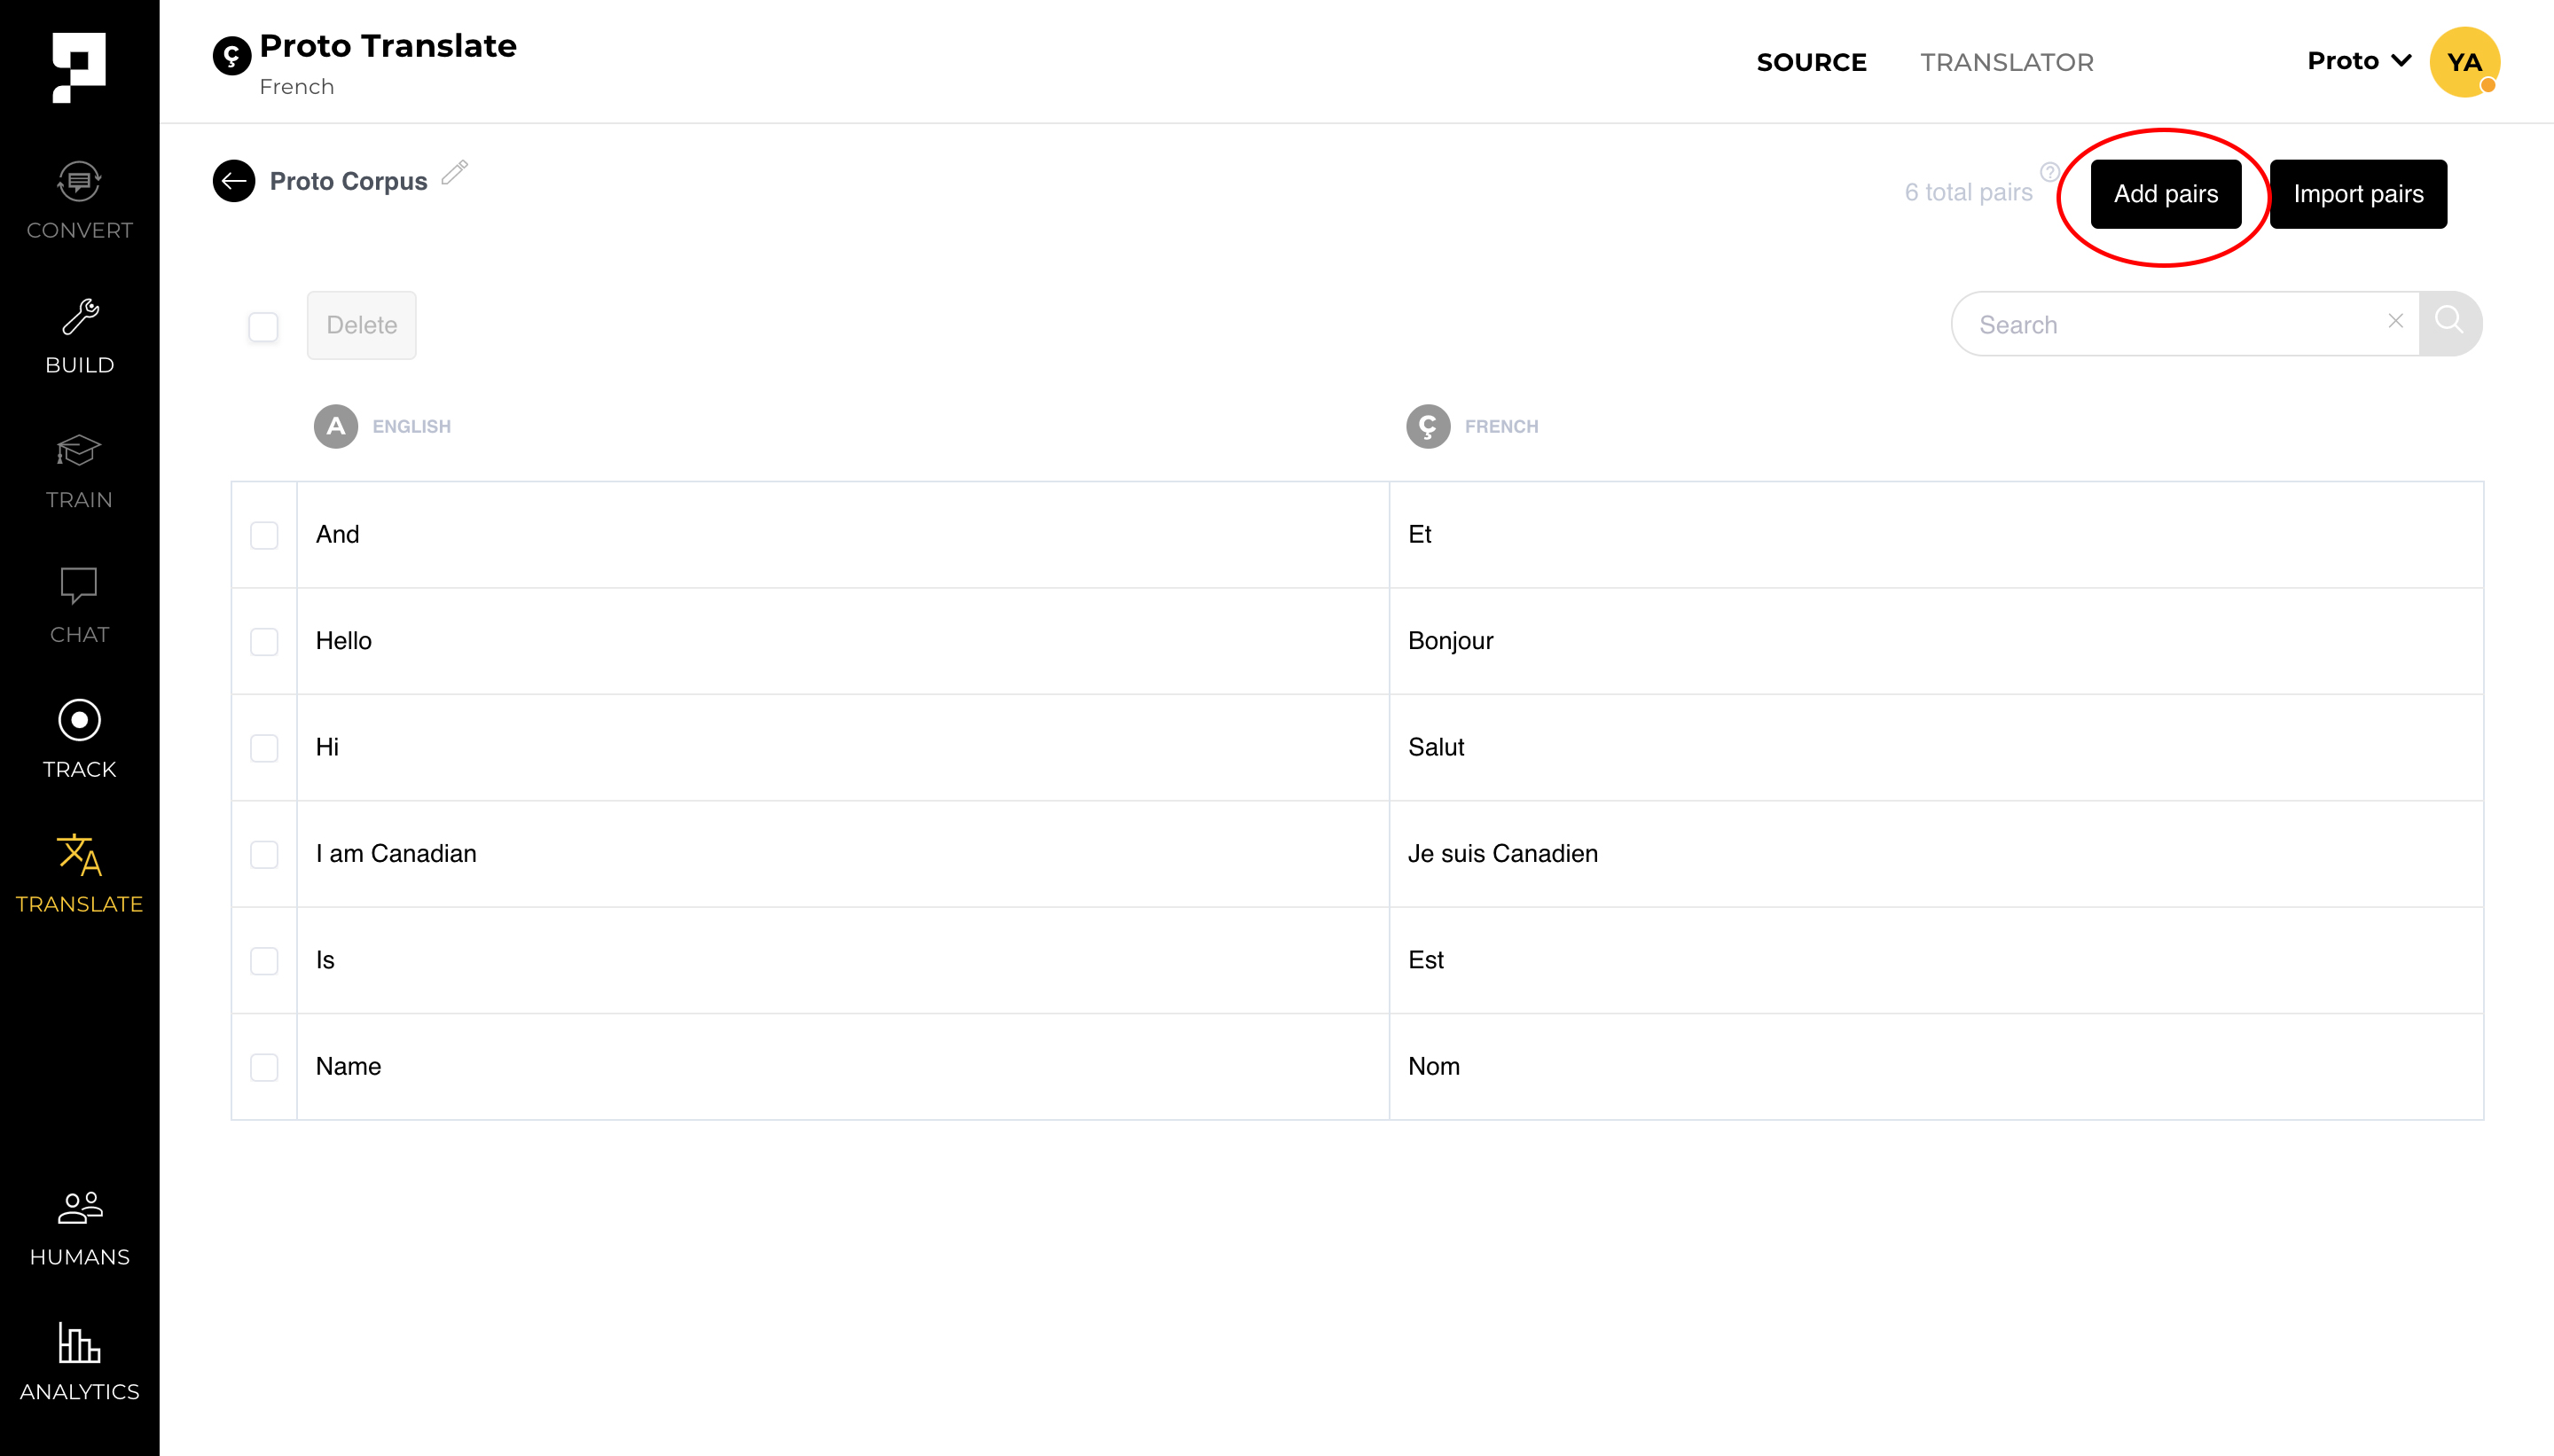Click the back arrow beside Proto Corpus
This screenshot has height=1456, width=2554.
(234, 181)
